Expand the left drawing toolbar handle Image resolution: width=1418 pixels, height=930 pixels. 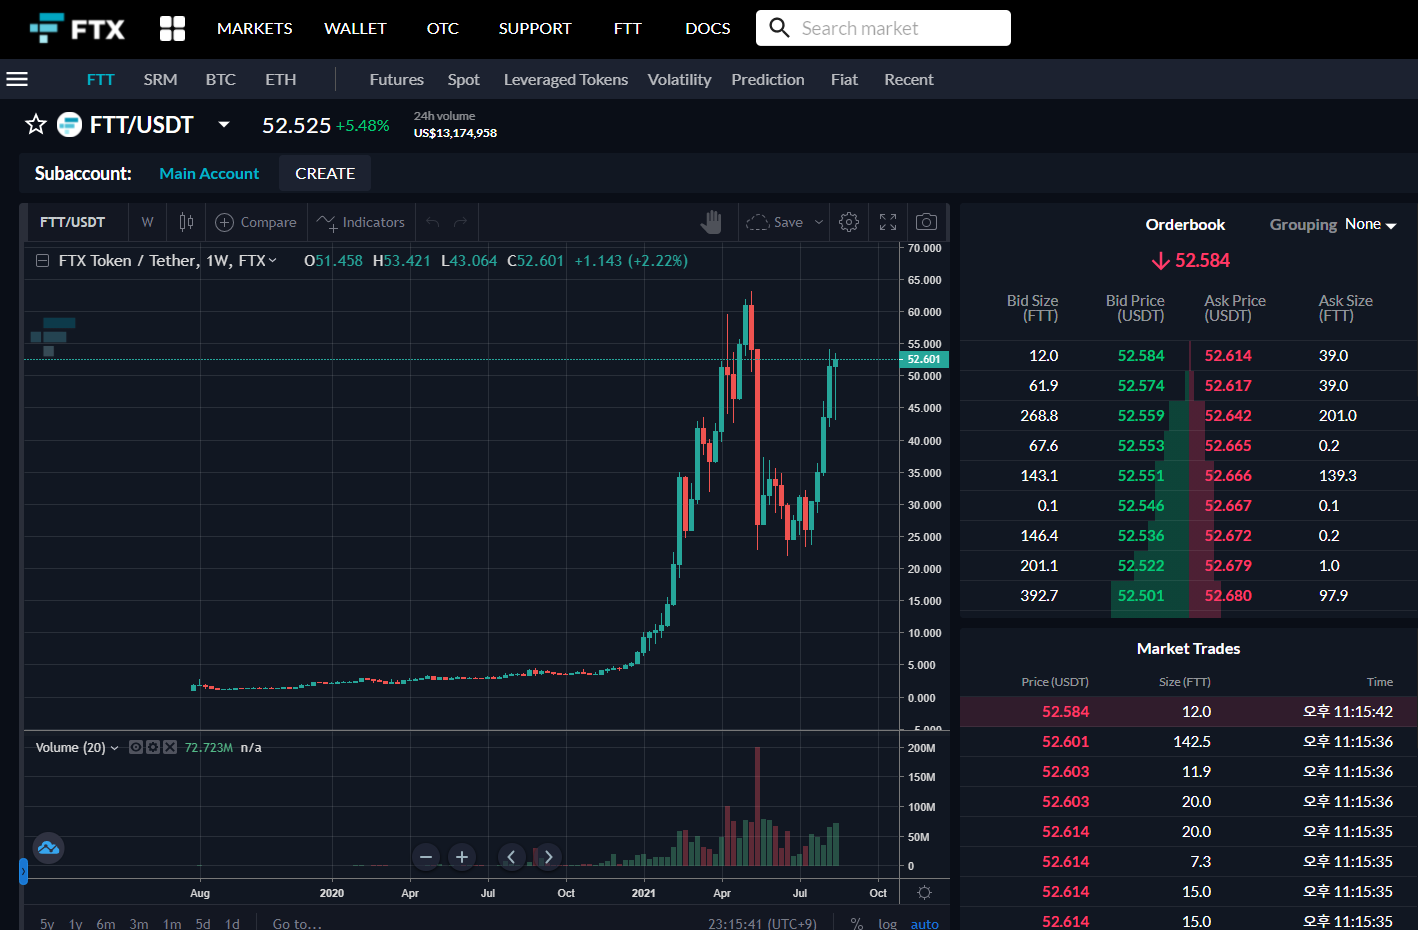pyautogui.click(x=23, y=871)
